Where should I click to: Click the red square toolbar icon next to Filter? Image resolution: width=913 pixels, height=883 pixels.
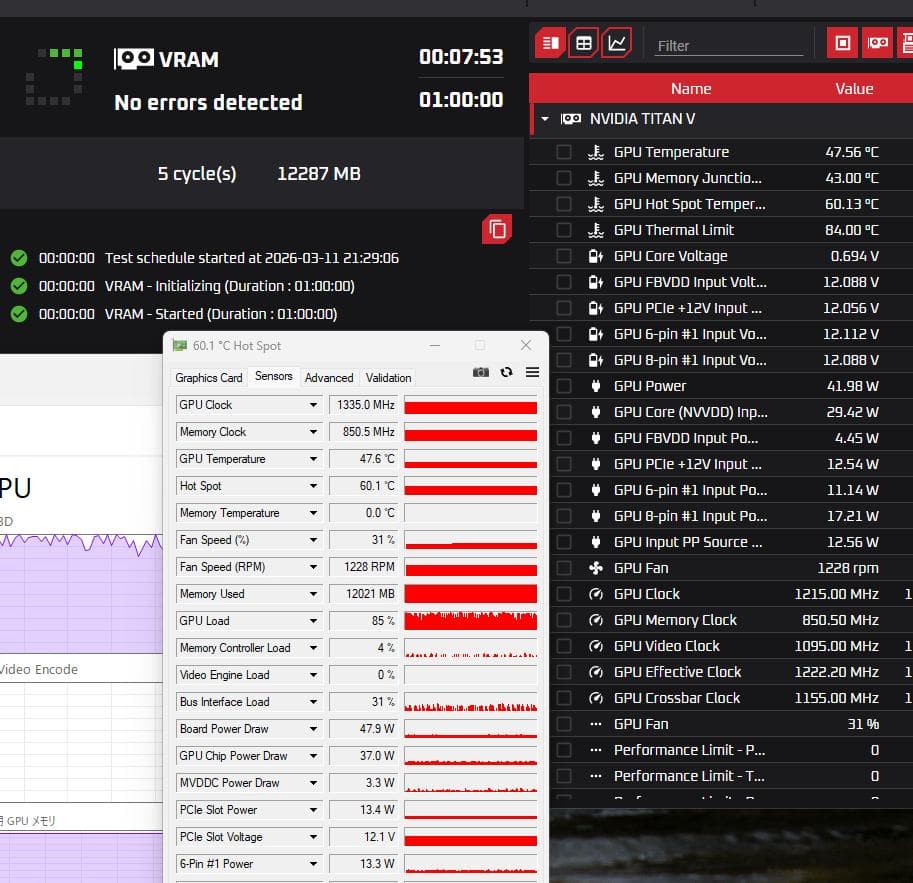[x=843, y=43]
